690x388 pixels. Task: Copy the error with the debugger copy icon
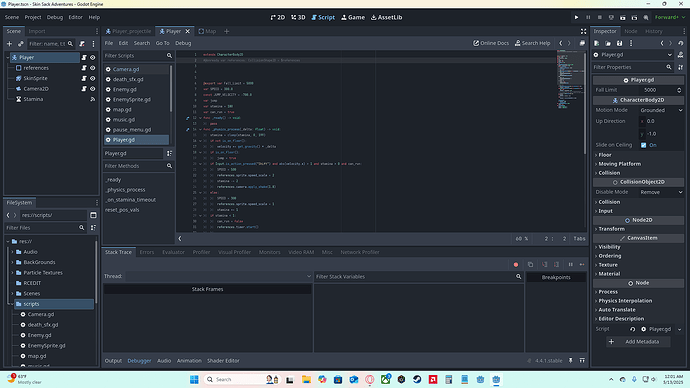530,264
